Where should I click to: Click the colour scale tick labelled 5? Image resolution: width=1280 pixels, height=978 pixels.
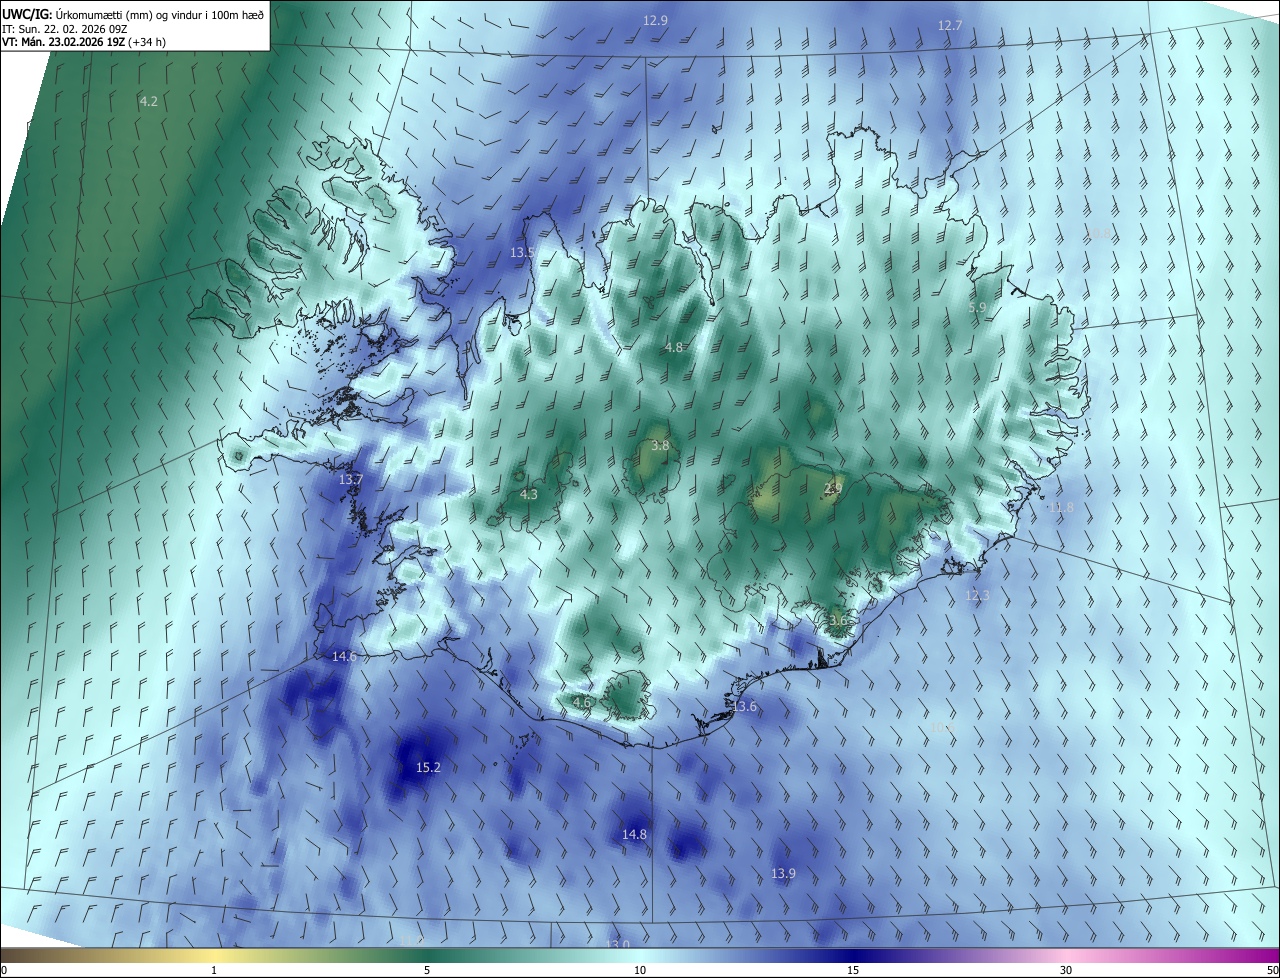tap(427, 971)
